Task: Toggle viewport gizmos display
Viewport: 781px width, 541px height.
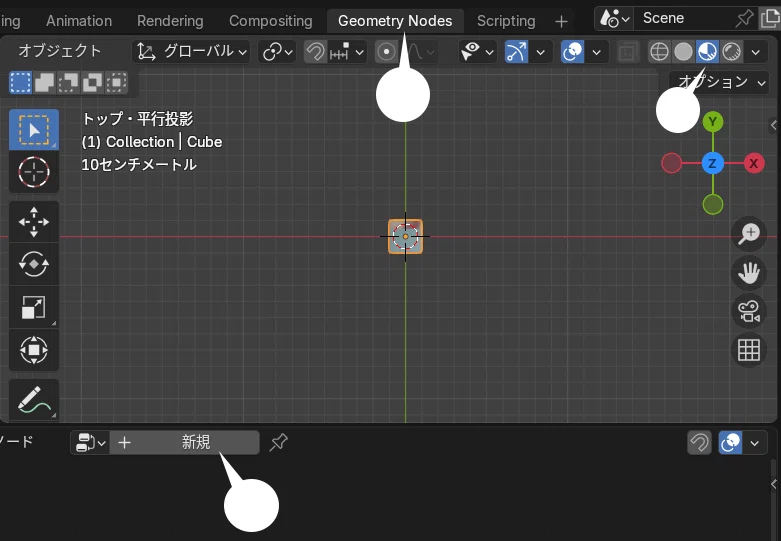Action: pos(517,51)
